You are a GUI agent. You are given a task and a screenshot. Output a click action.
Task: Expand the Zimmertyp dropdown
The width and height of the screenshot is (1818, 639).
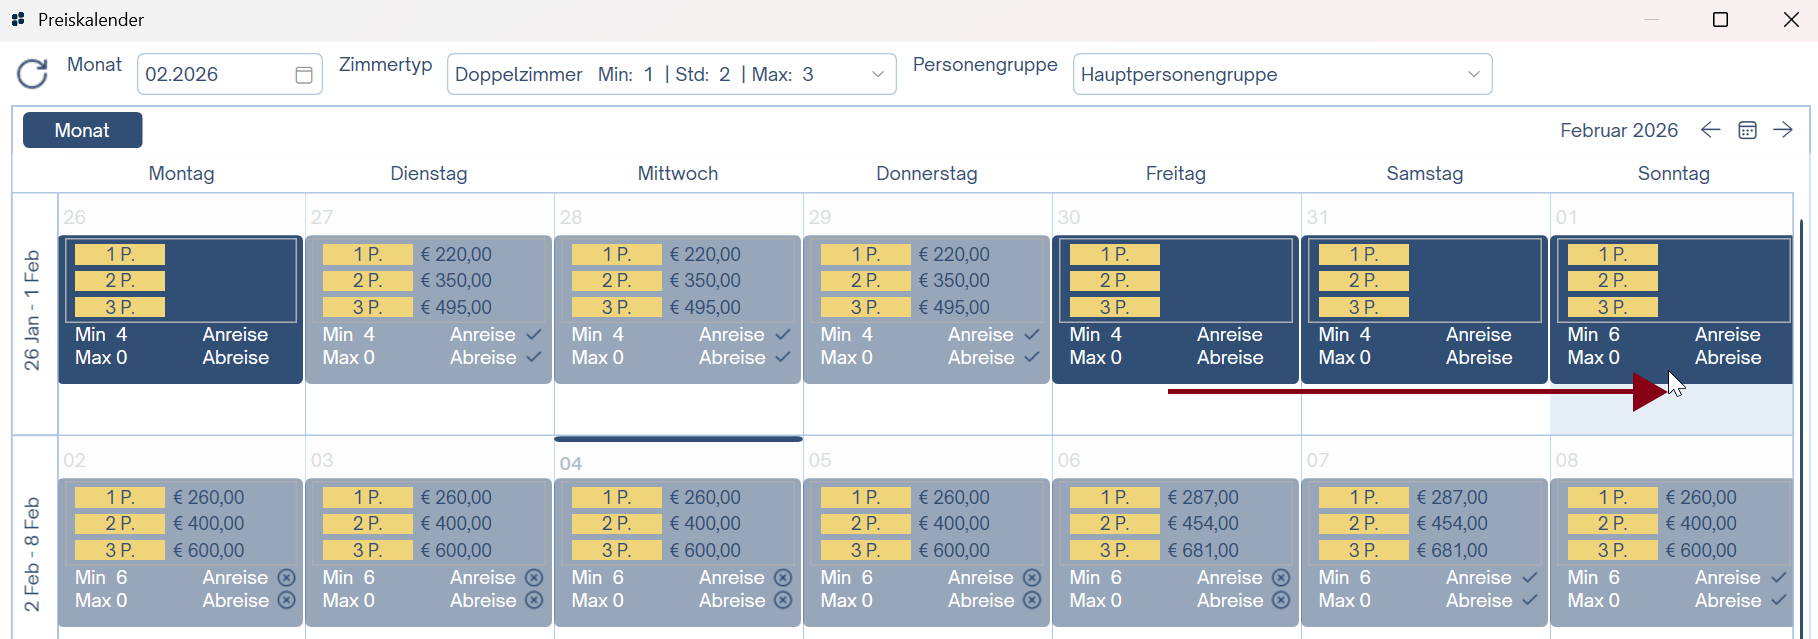tap(877, 74)
